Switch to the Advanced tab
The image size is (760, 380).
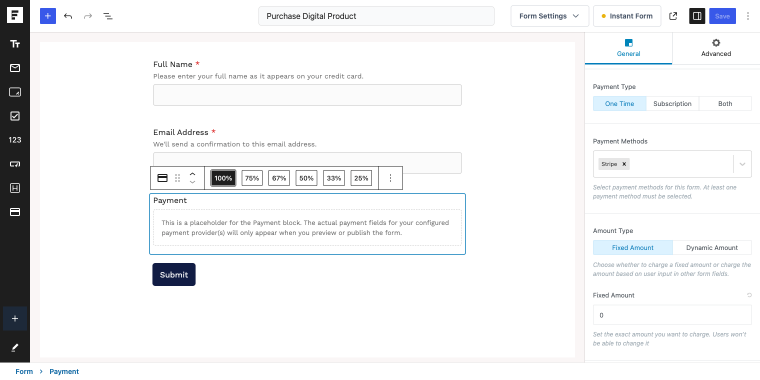[x=716, y=48]
